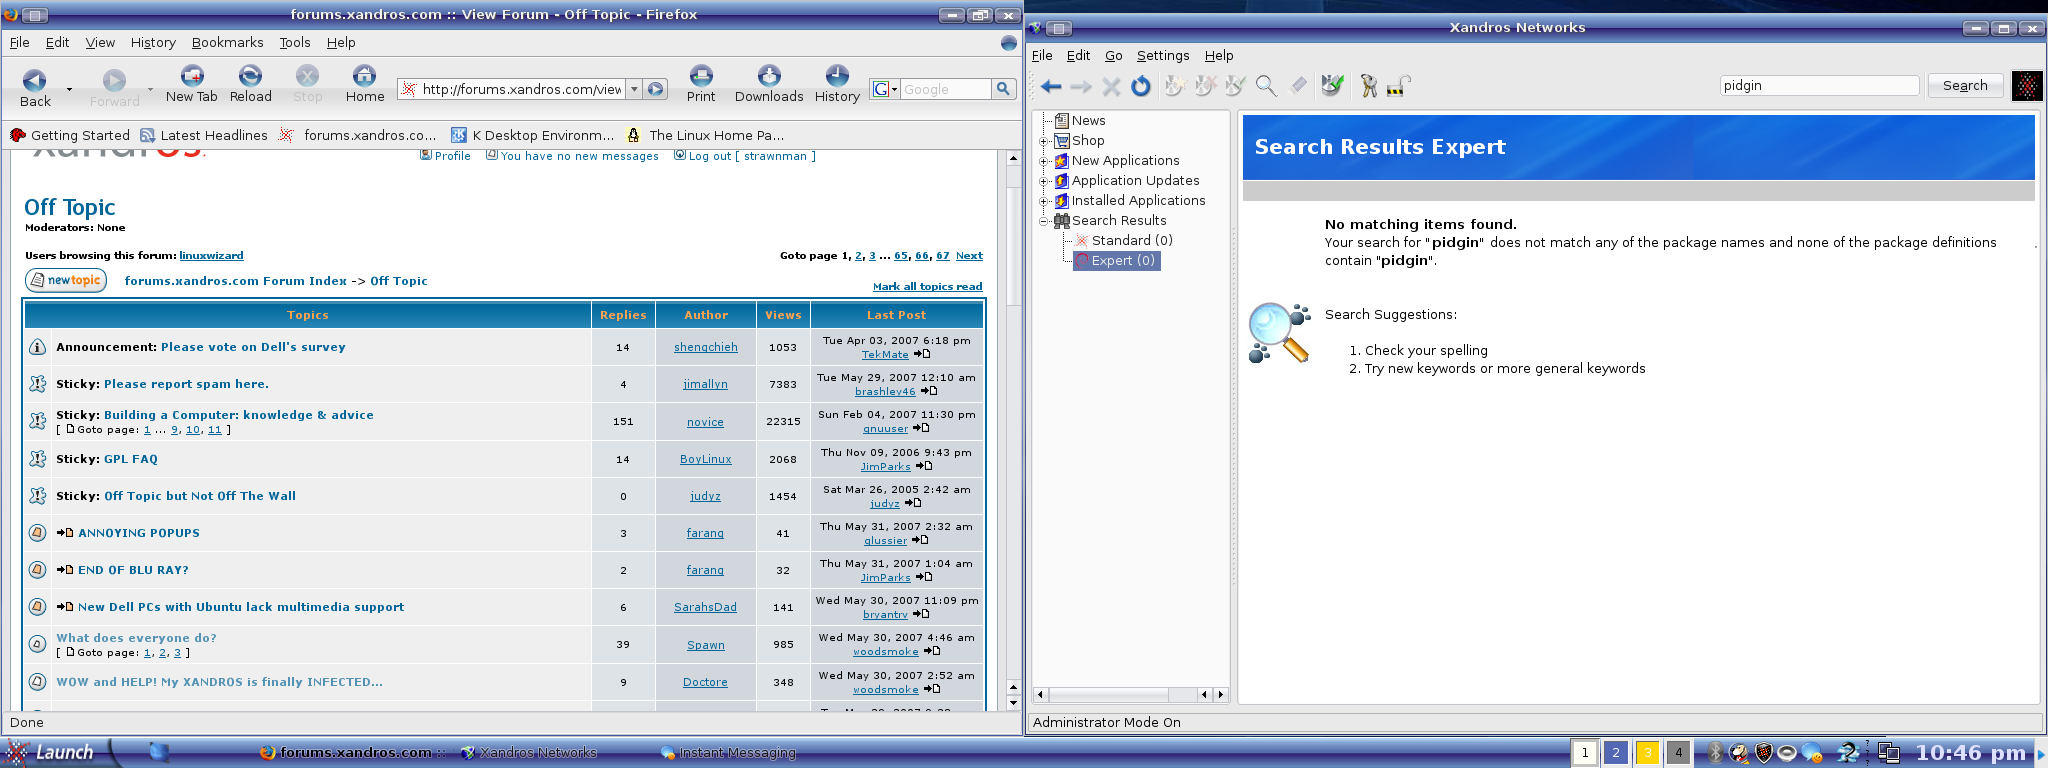Select Standard (0) search results

(1131, 240)
